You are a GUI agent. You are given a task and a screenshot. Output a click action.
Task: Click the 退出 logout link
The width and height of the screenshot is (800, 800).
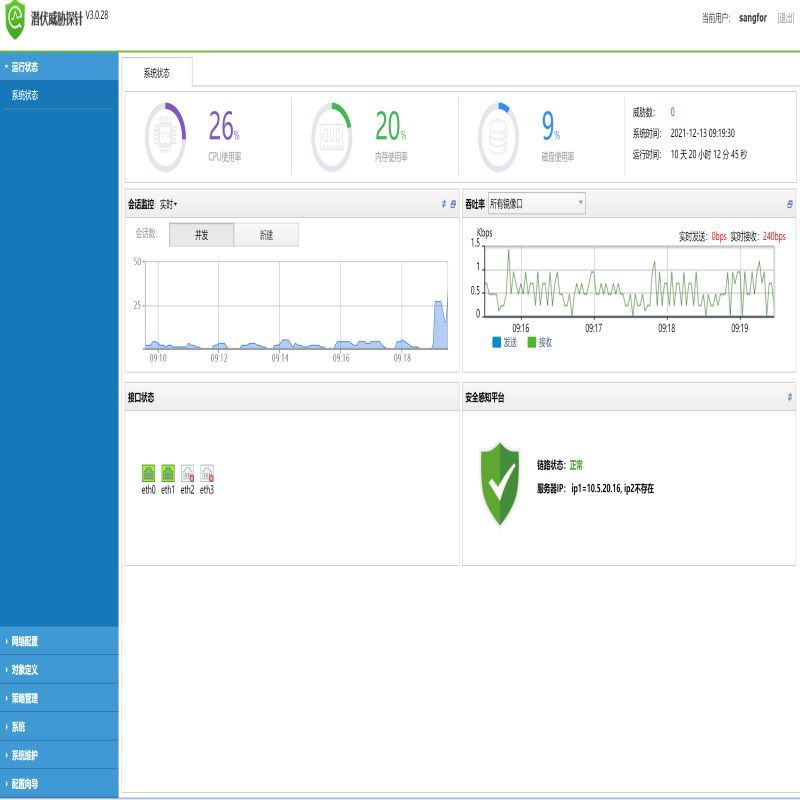786,18
